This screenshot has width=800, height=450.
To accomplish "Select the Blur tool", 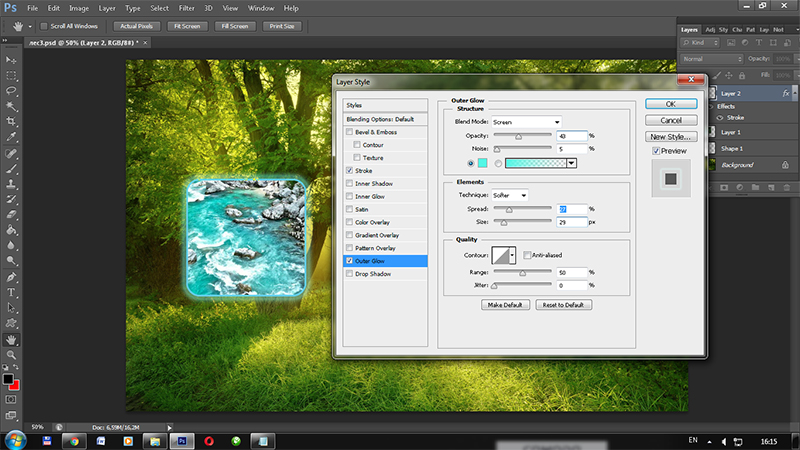I will pos(11,245).
